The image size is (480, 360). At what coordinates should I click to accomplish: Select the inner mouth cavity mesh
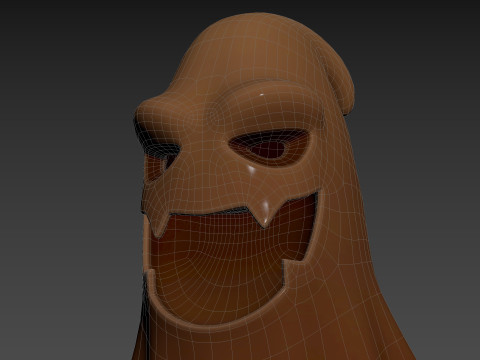click(230, 260)
